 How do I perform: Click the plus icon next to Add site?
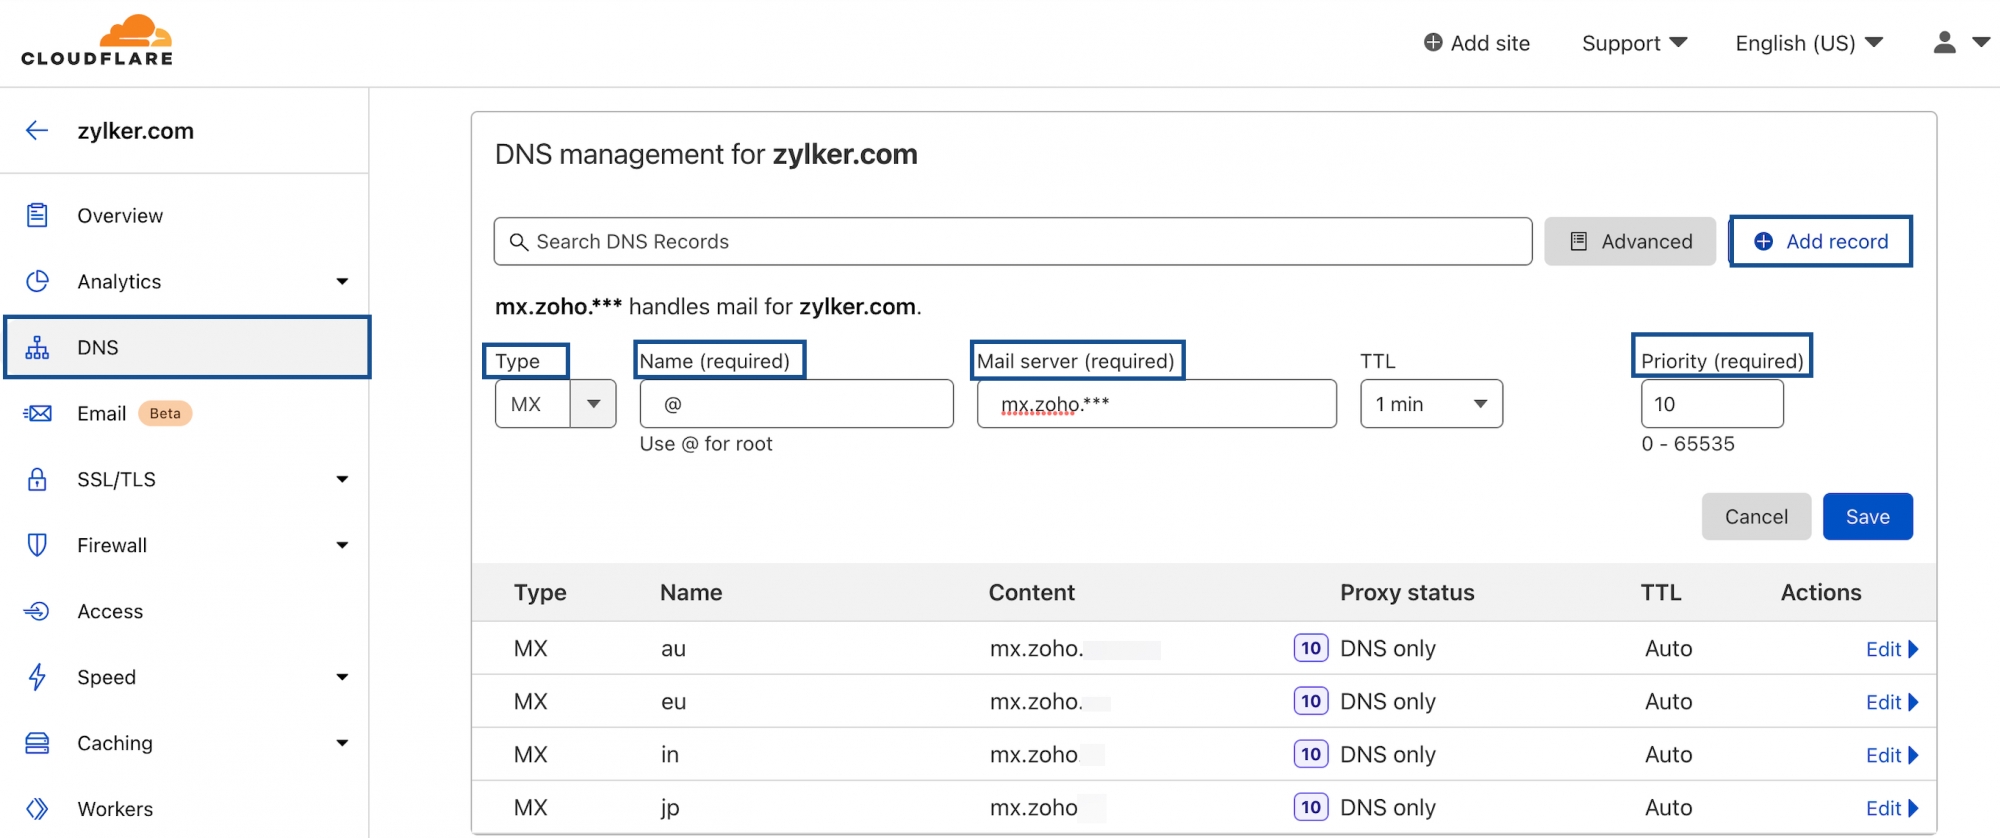[1433, 42]
